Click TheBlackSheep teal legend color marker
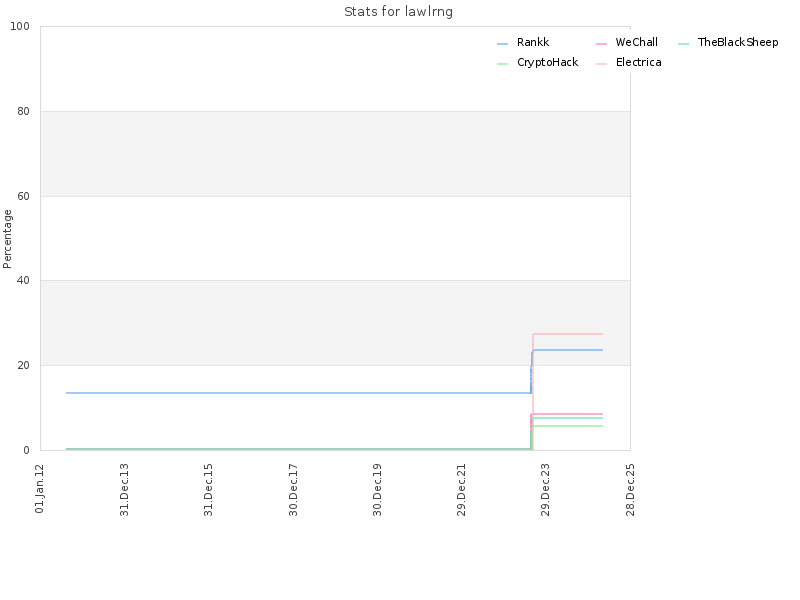800x600 pixels. point(684,44)
